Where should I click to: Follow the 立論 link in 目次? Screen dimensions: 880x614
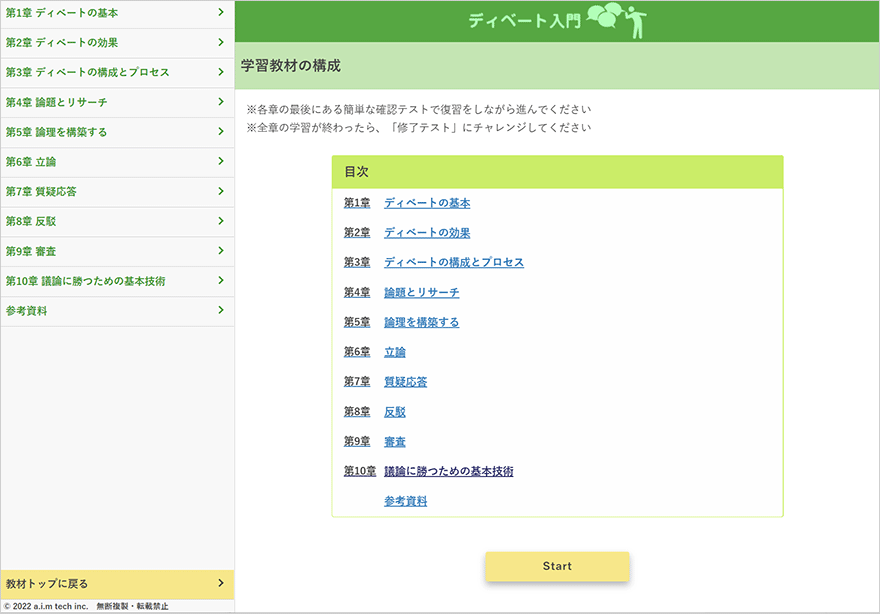point(395,352)
